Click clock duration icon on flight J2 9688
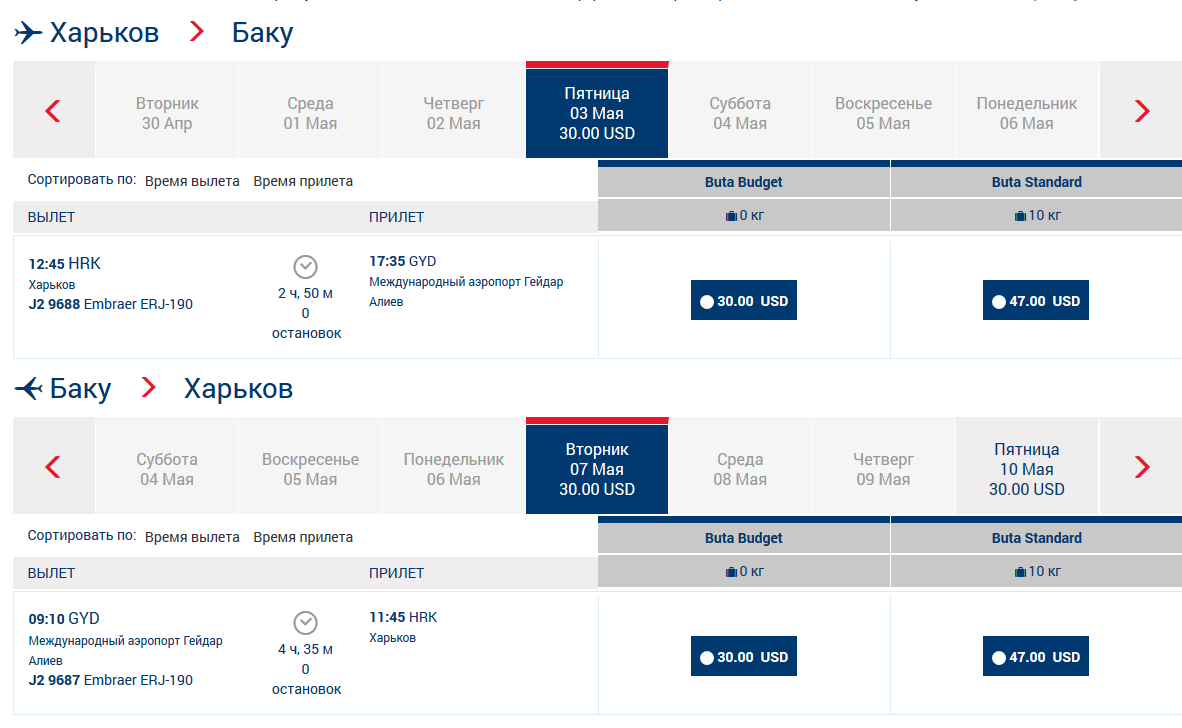The image size is (1182, 728). (x=305, y=267)
